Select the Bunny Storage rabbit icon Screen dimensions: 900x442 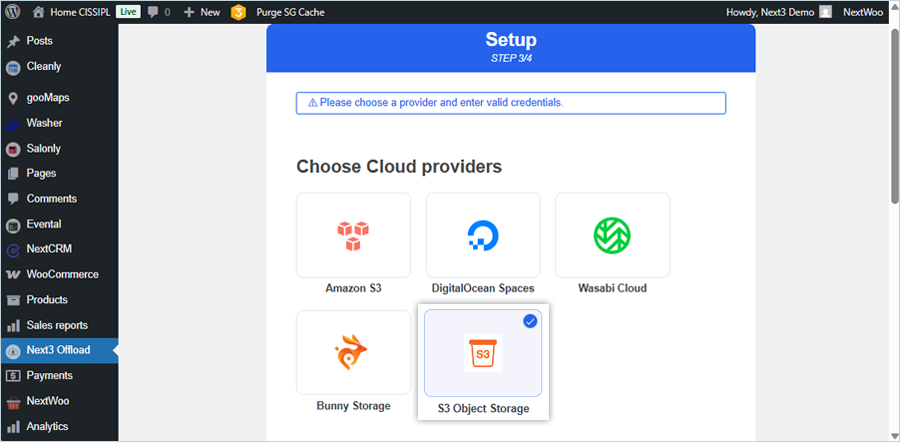pos(353,353)
